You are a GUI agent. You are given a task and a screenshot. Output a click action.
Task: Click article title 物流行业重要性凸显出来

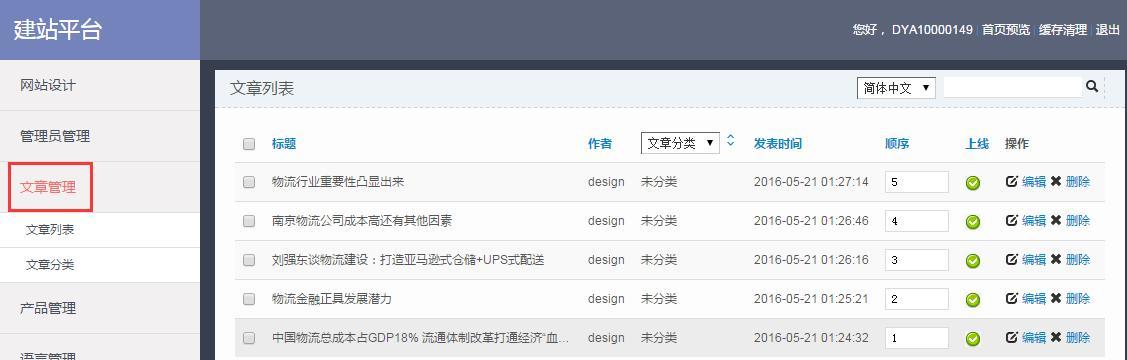[x=338, y=182]
